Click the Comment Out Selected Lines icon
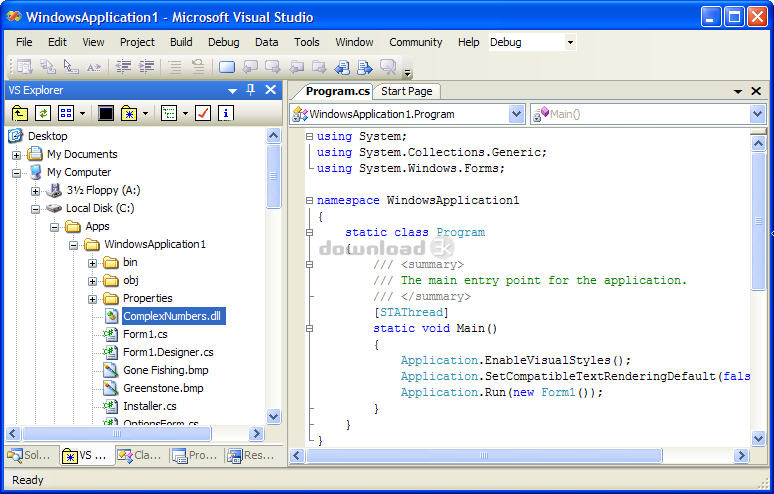Screen dimensions: 774x494 coord(175,67)
